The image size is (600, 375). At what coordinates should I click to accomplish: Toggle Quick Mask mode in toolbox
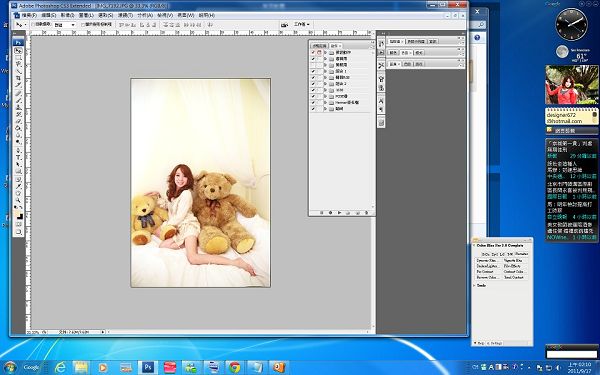tap(18, 225)
